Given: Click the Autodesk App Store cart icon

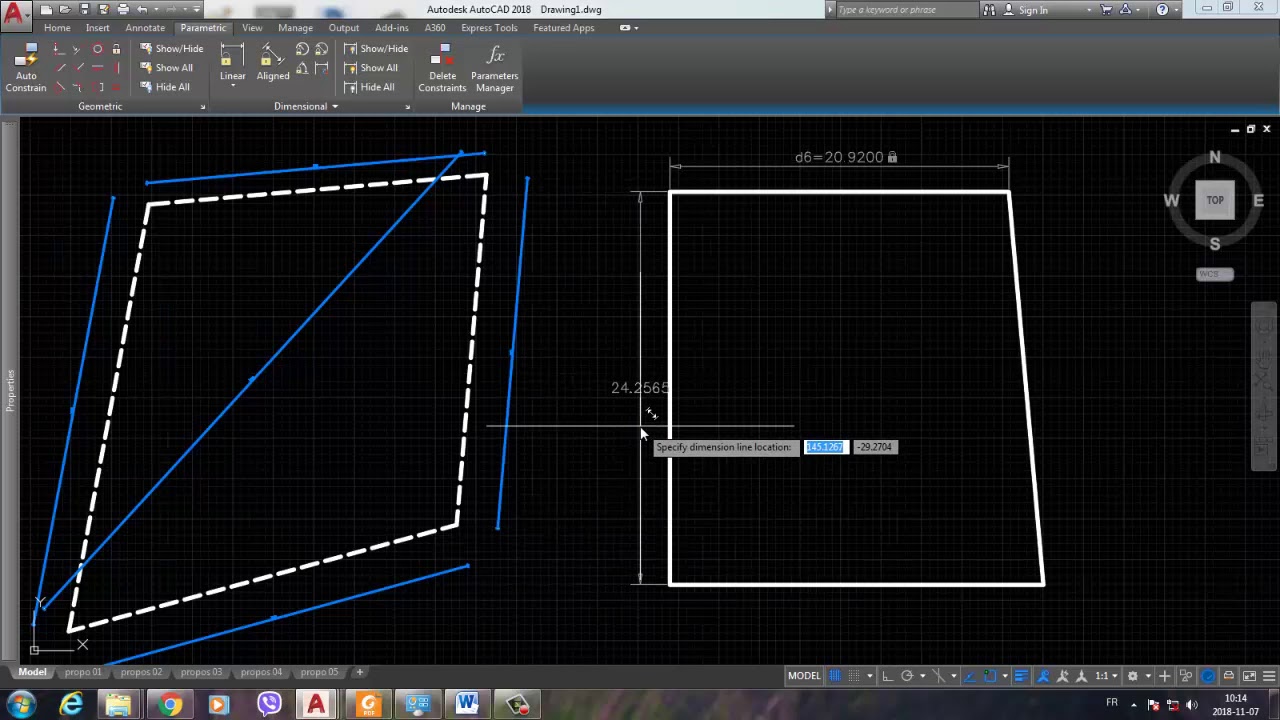Looking at the screenshot, I should (1106, 10).
